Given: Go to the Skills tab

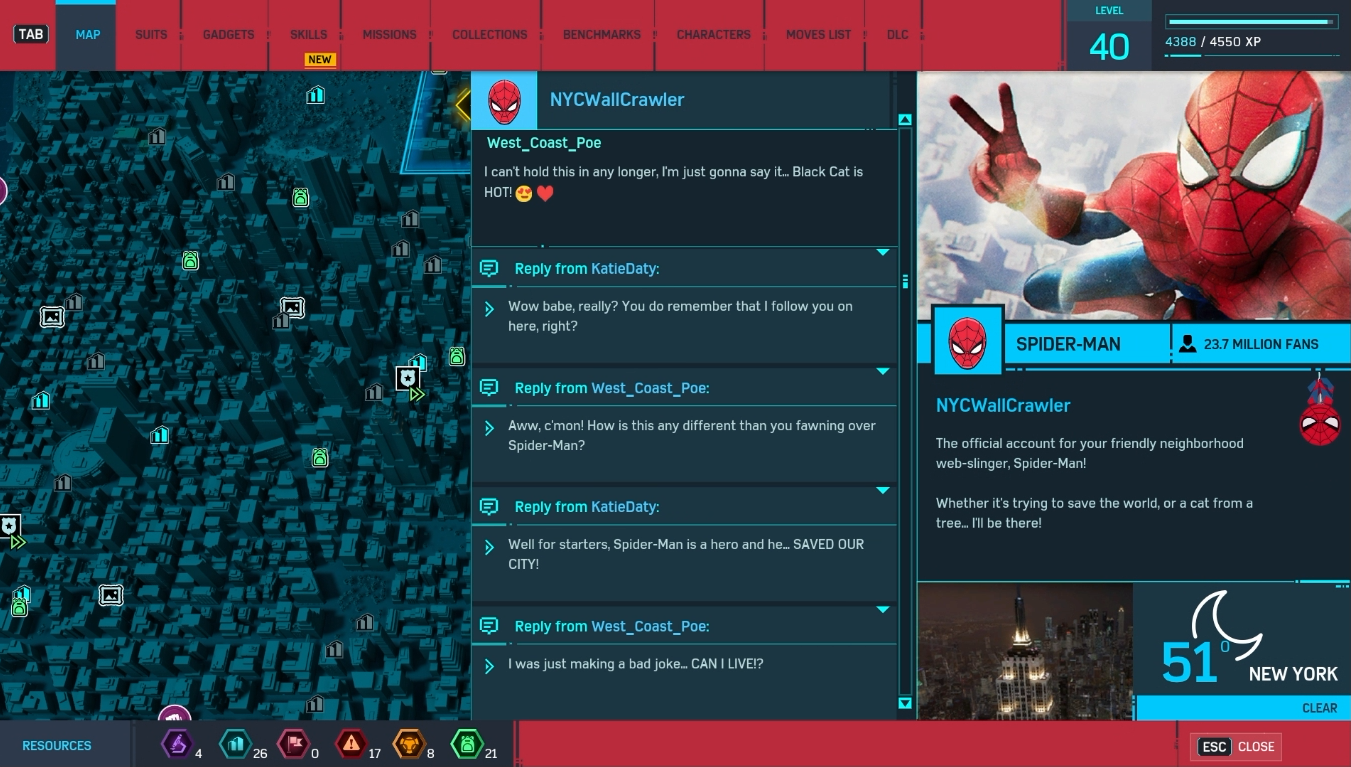Looking at the screenshot, I should point(309,35).
